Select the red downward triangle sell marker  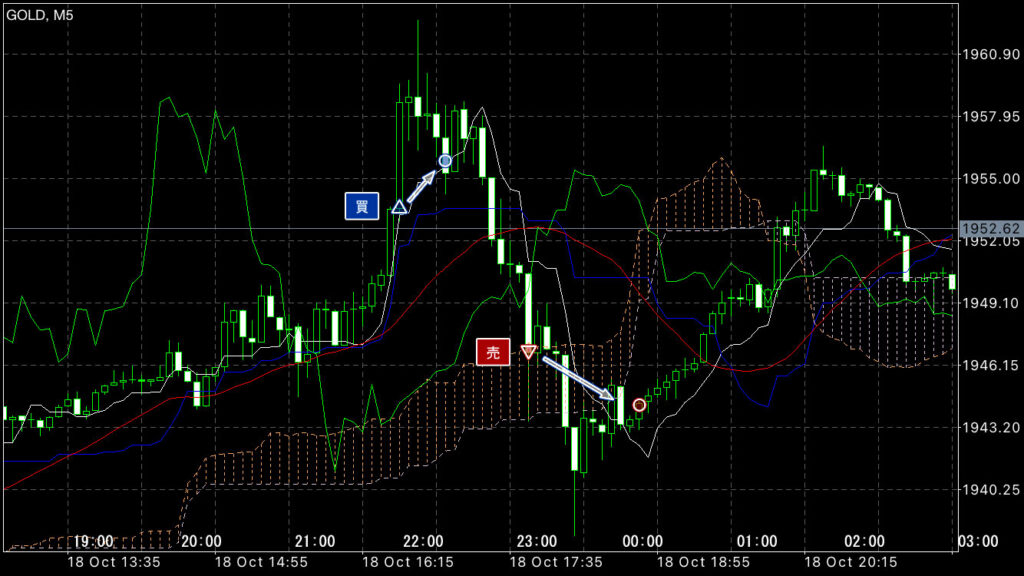pos(528,352)
